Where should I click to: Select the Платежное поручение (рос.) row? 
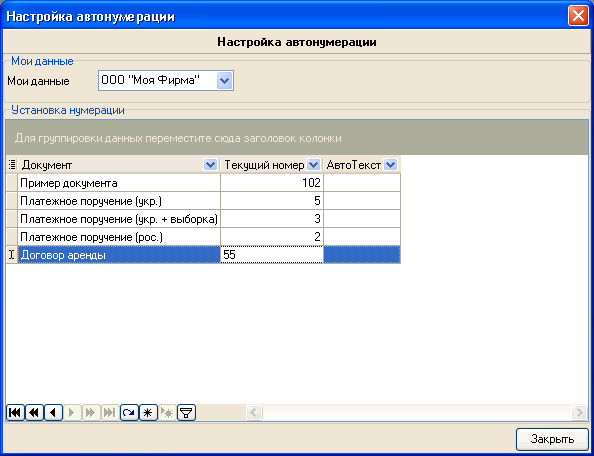203,237
